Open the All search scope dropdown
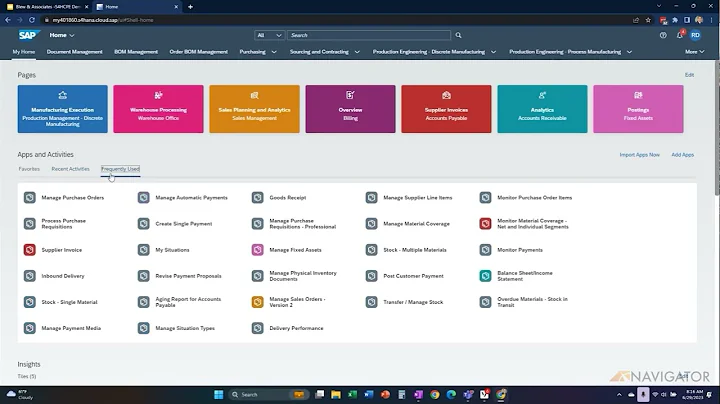 point(270,35)
